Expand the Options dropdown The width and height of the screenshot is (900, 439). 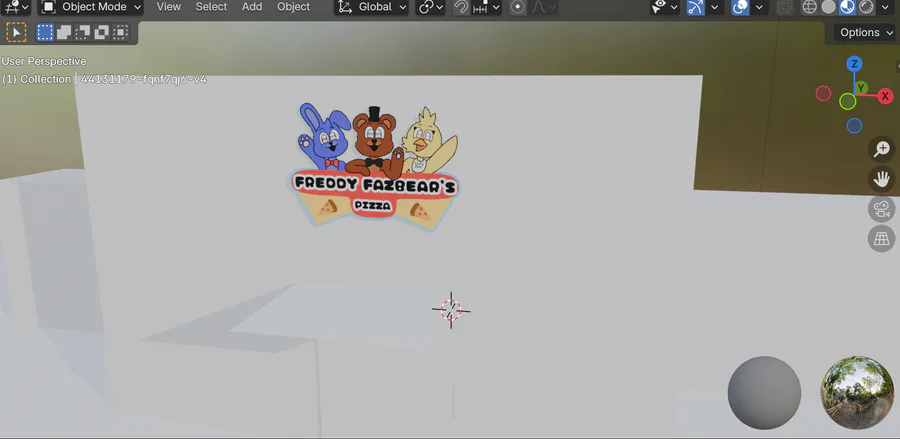point(864,33)
